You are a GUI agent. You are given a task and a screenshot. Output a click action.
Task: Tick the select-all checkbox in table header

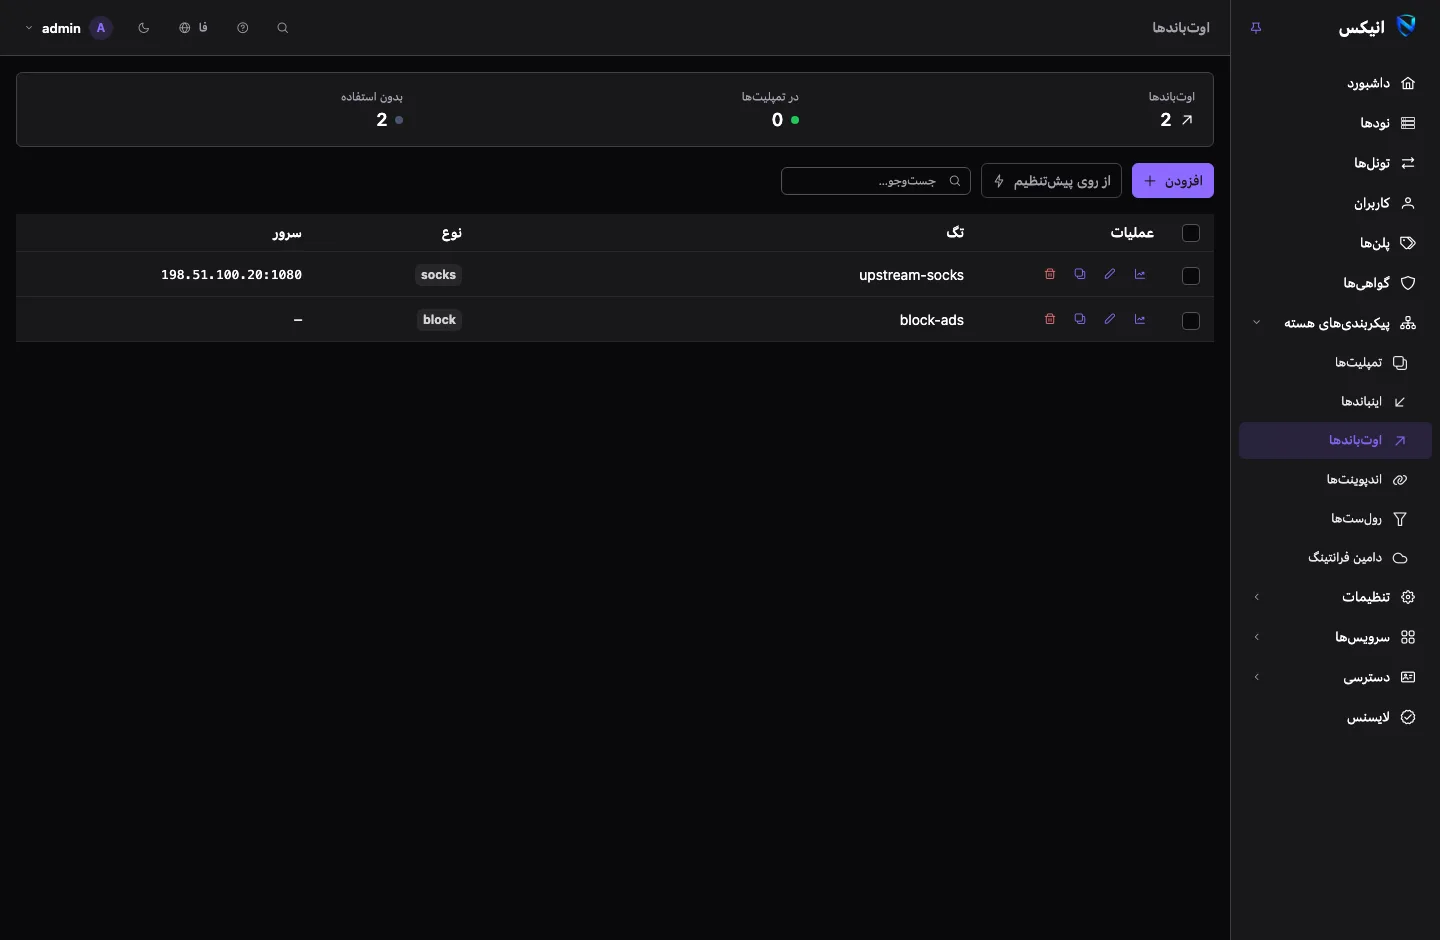pos(1191,233)
